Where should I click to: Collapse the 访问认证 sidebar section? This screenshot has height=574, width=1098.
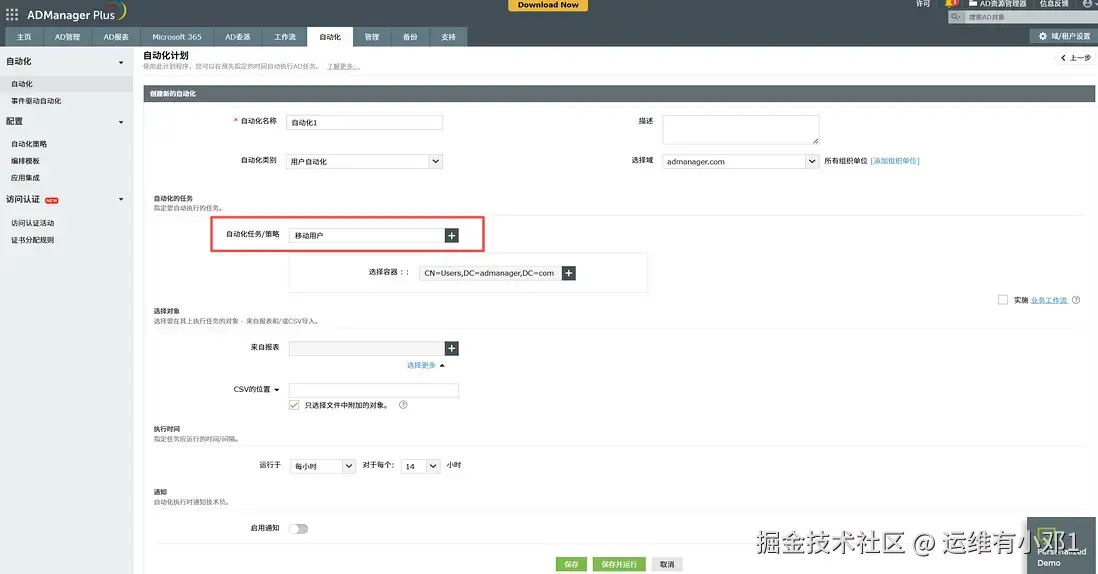121,200
